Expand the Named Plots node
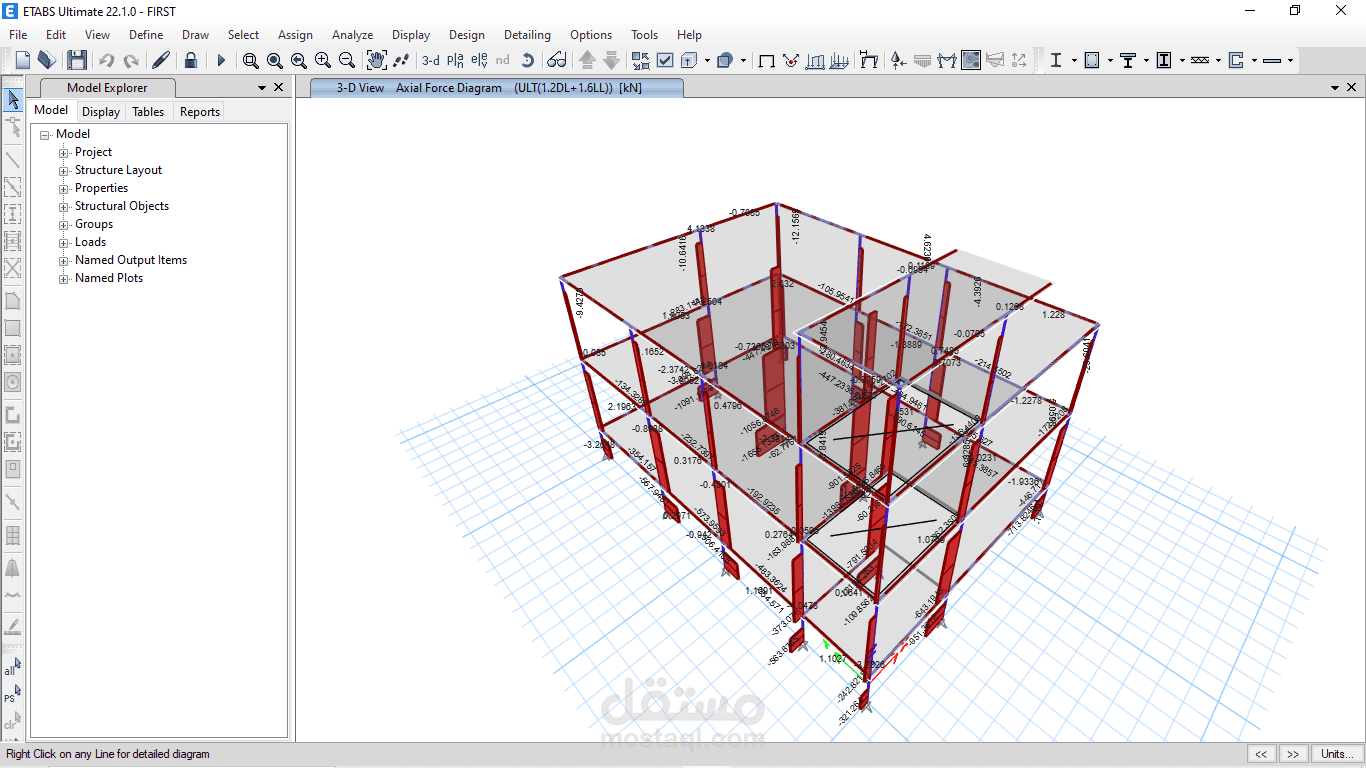 pyautogui.click(x=64, y=279)
